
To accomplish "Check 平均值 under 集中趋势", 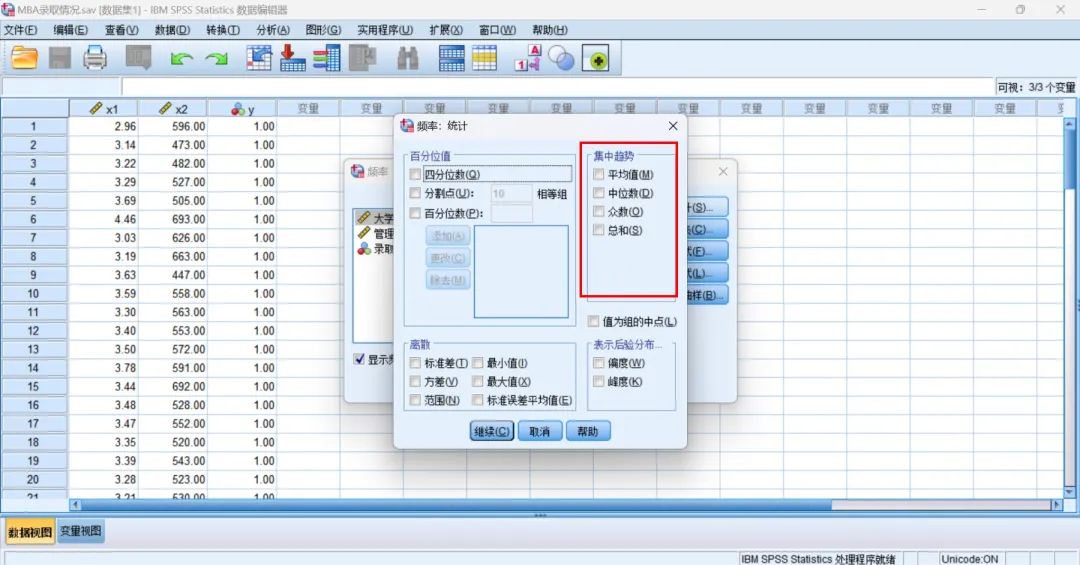I will tap(599, 174).
